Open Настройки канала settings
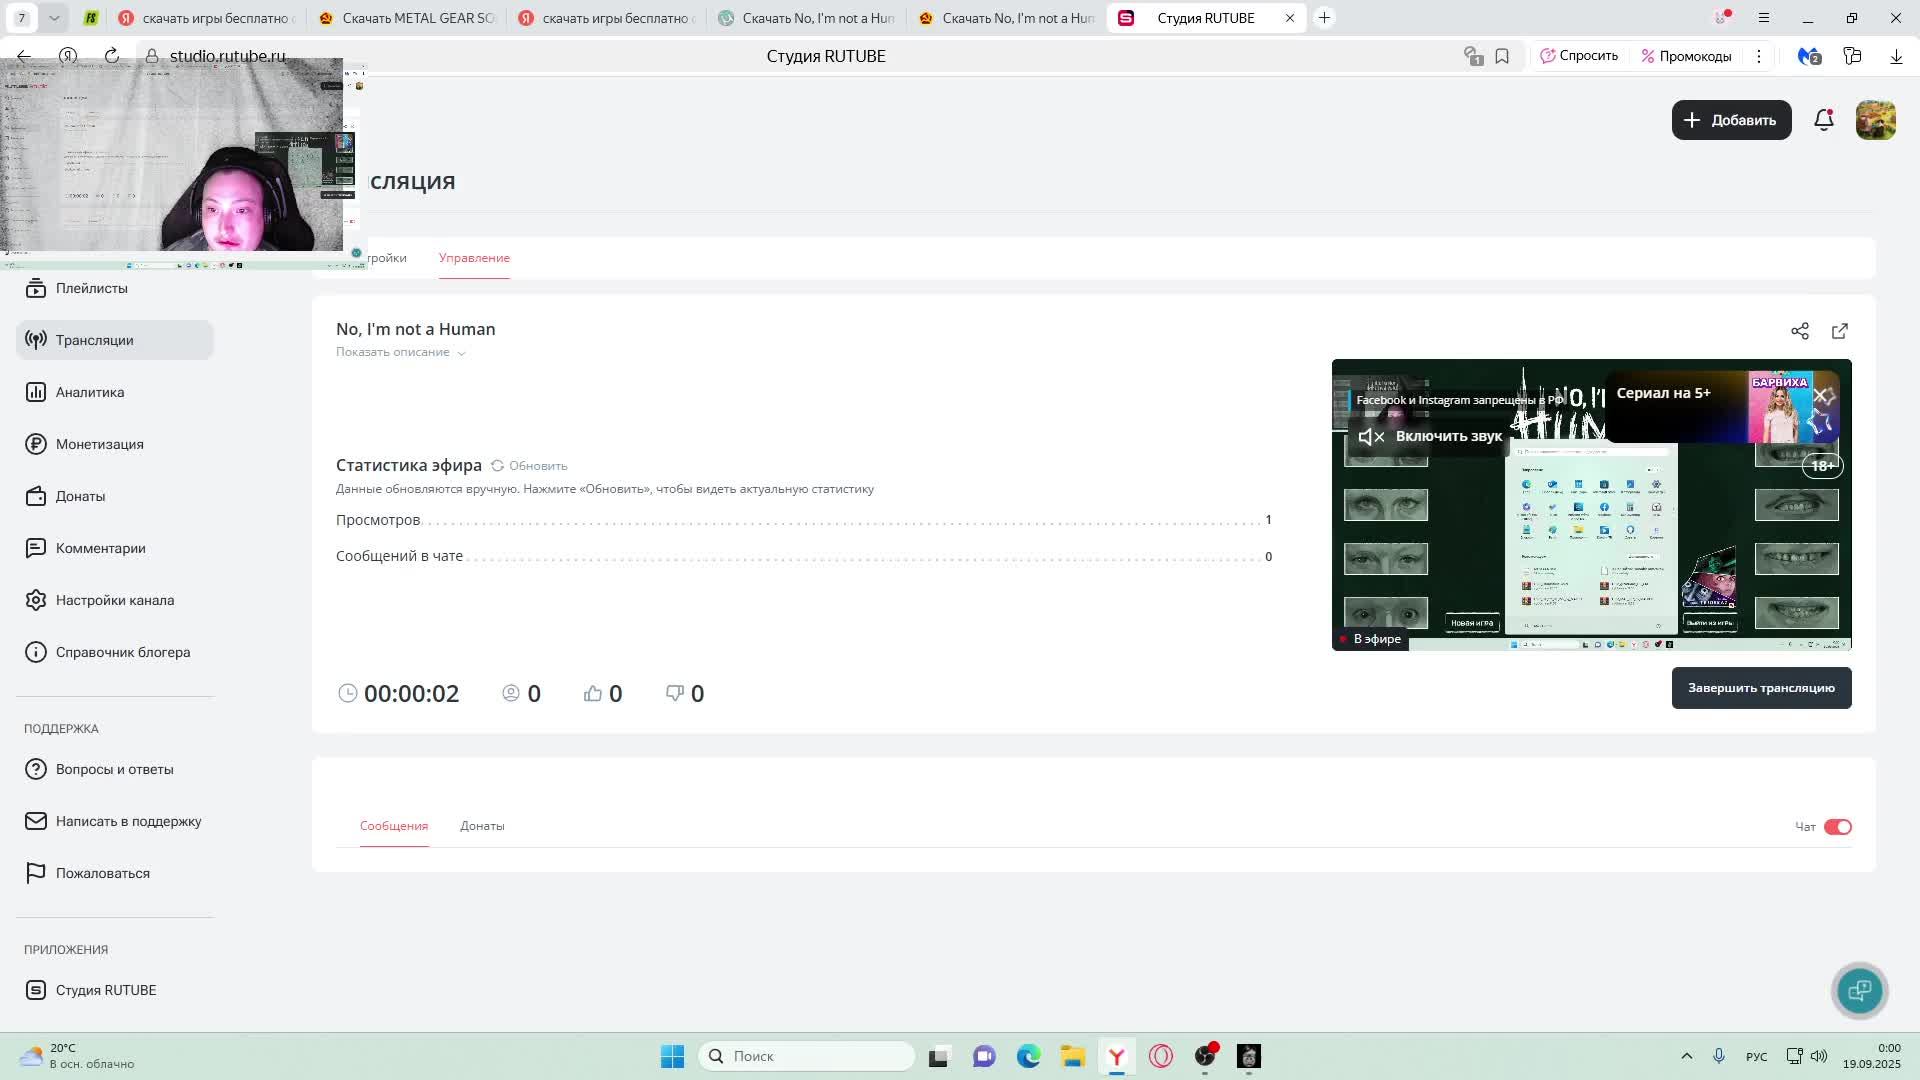Screen dimensions: 1920x1080 click(114, 600)
